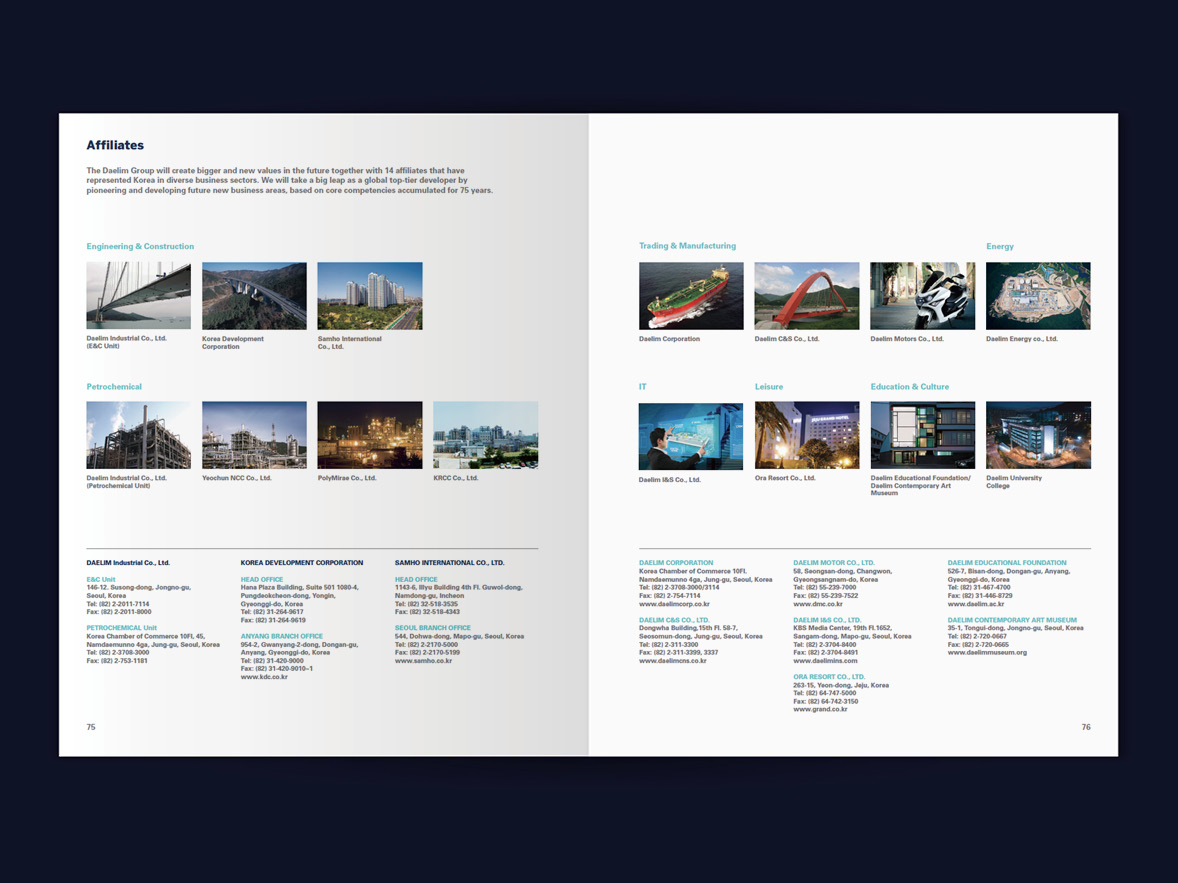Select the Yeochun NCC Co., Ltd. caption

click(x=236, y=478)
